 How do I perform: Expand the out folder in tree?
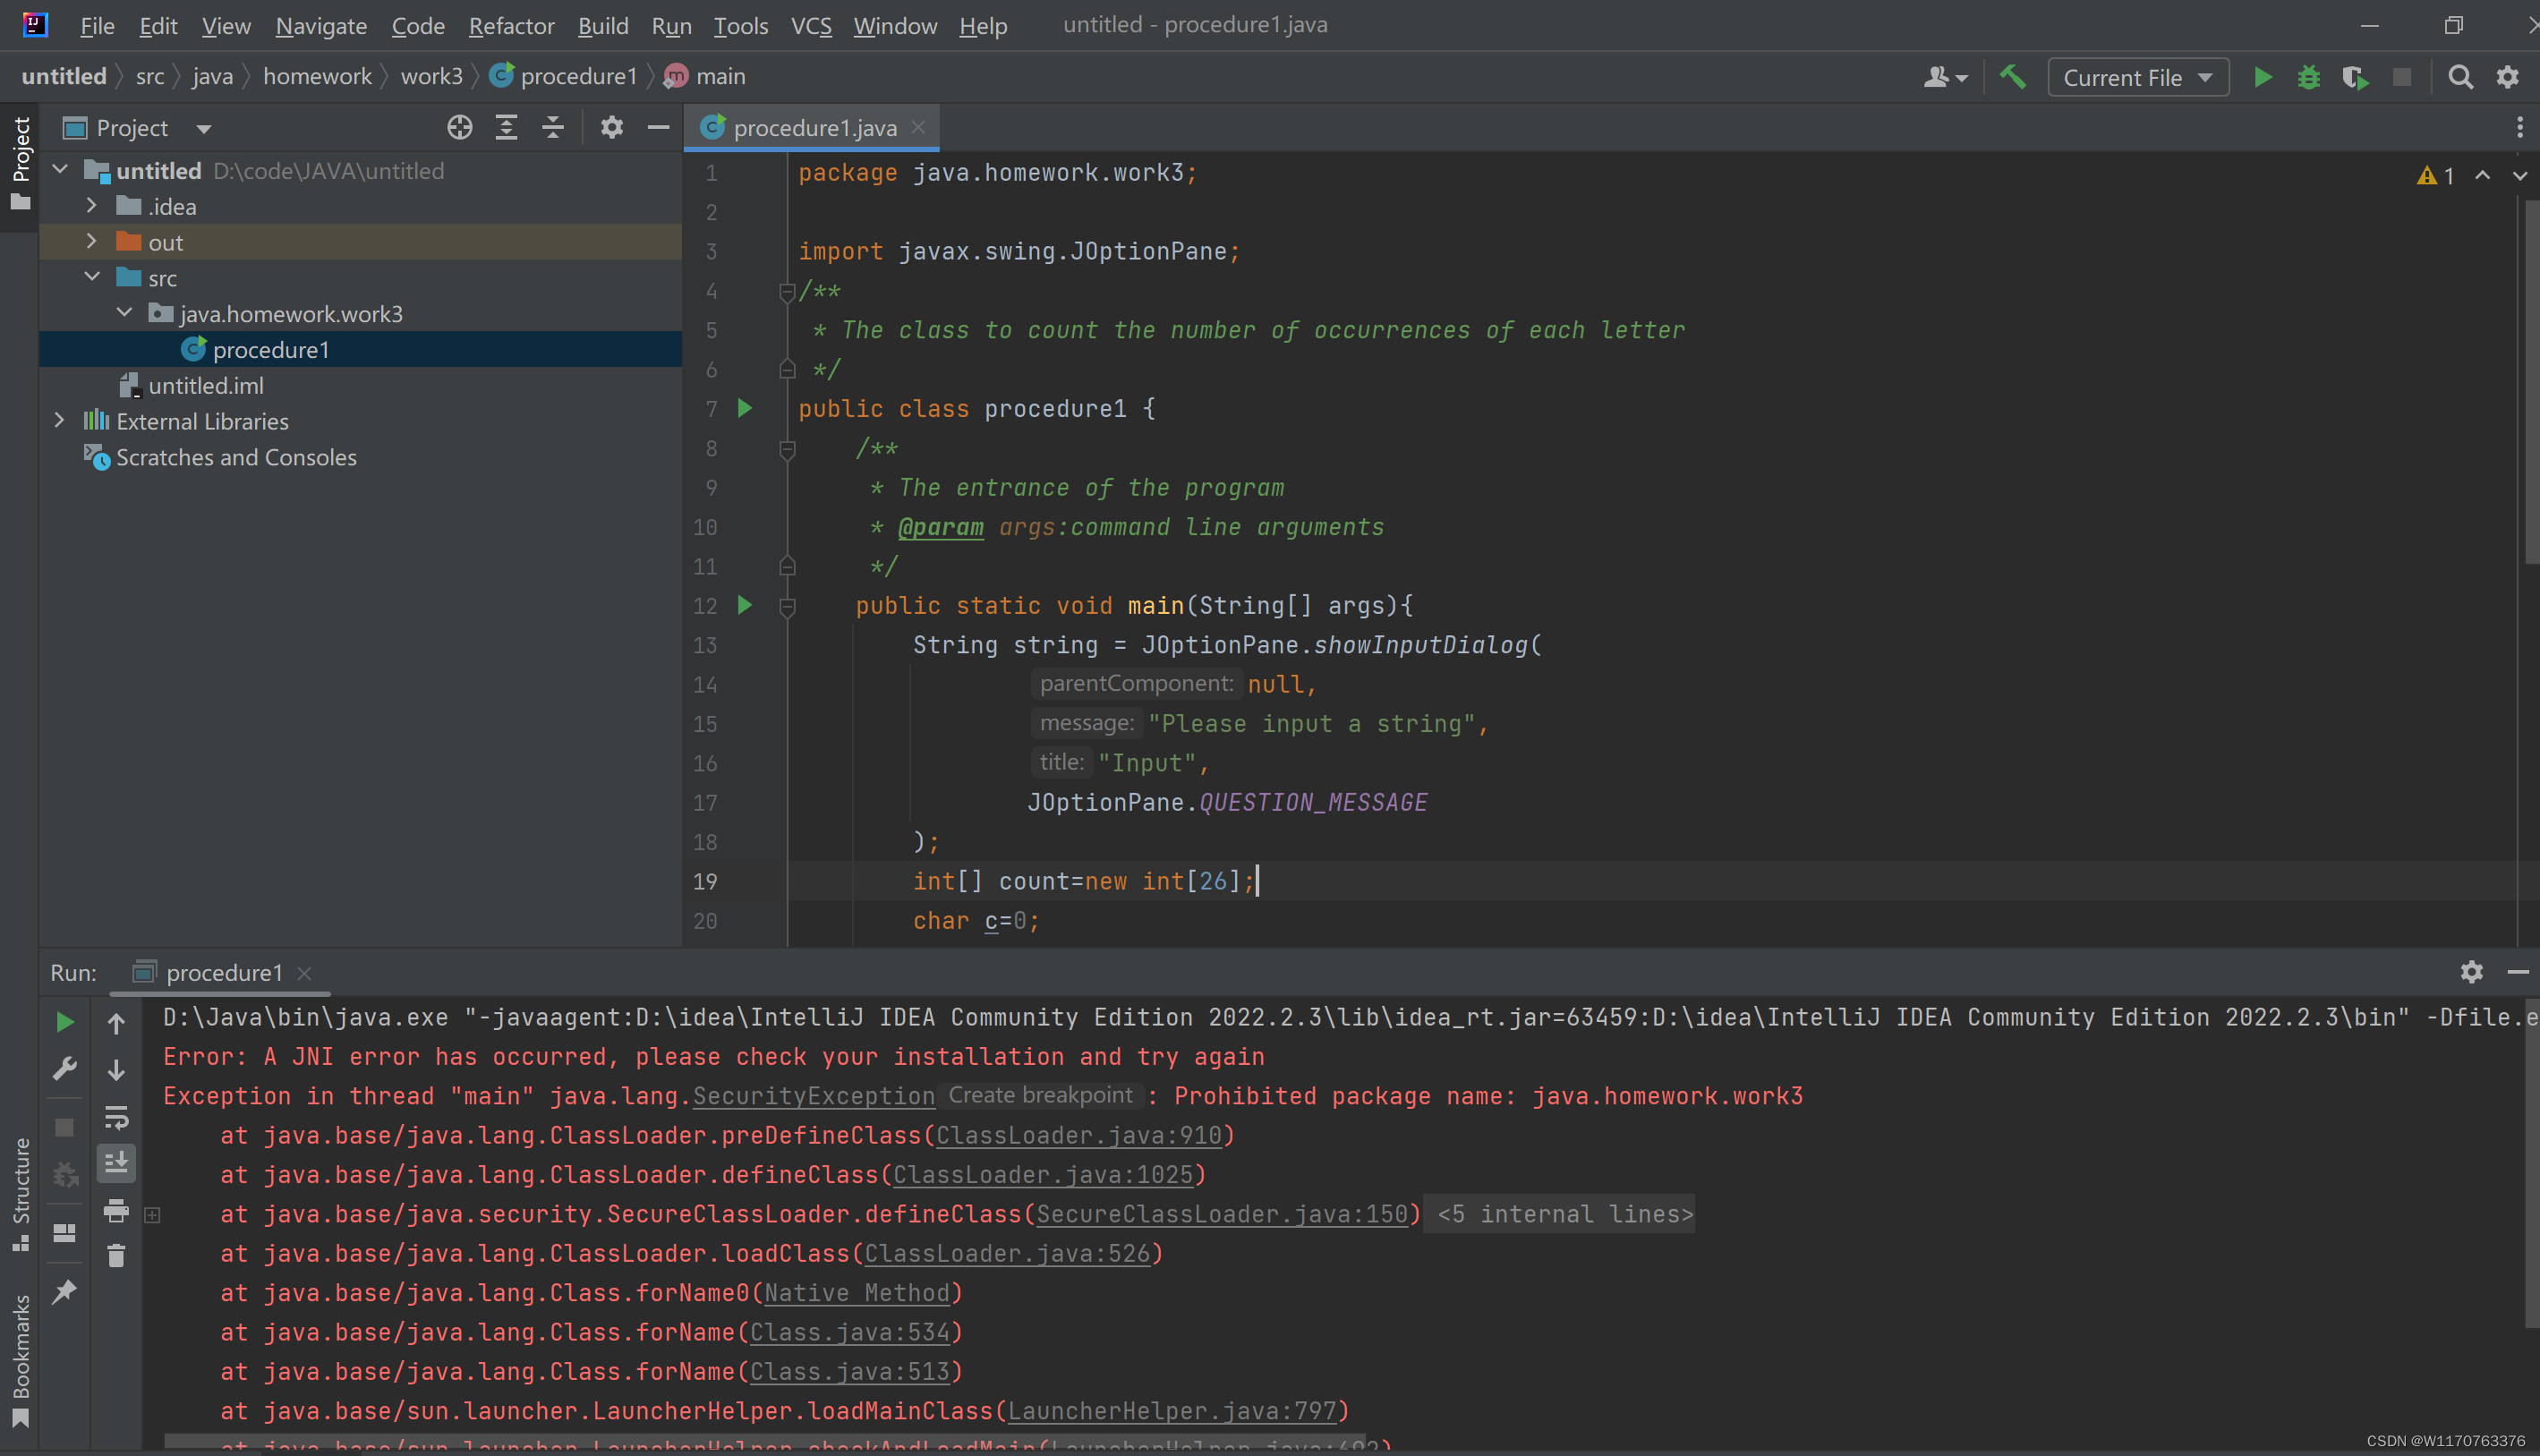(x=91, y=242)
